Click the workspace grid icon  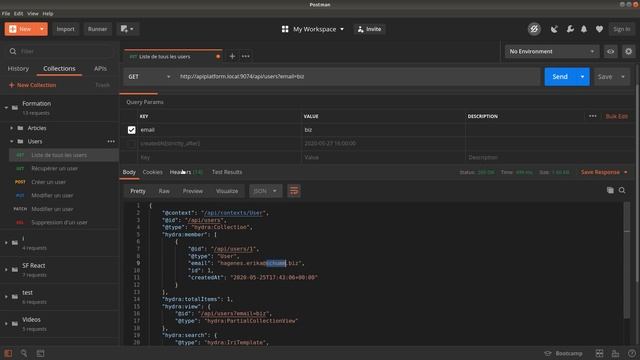tap(285, 29)
